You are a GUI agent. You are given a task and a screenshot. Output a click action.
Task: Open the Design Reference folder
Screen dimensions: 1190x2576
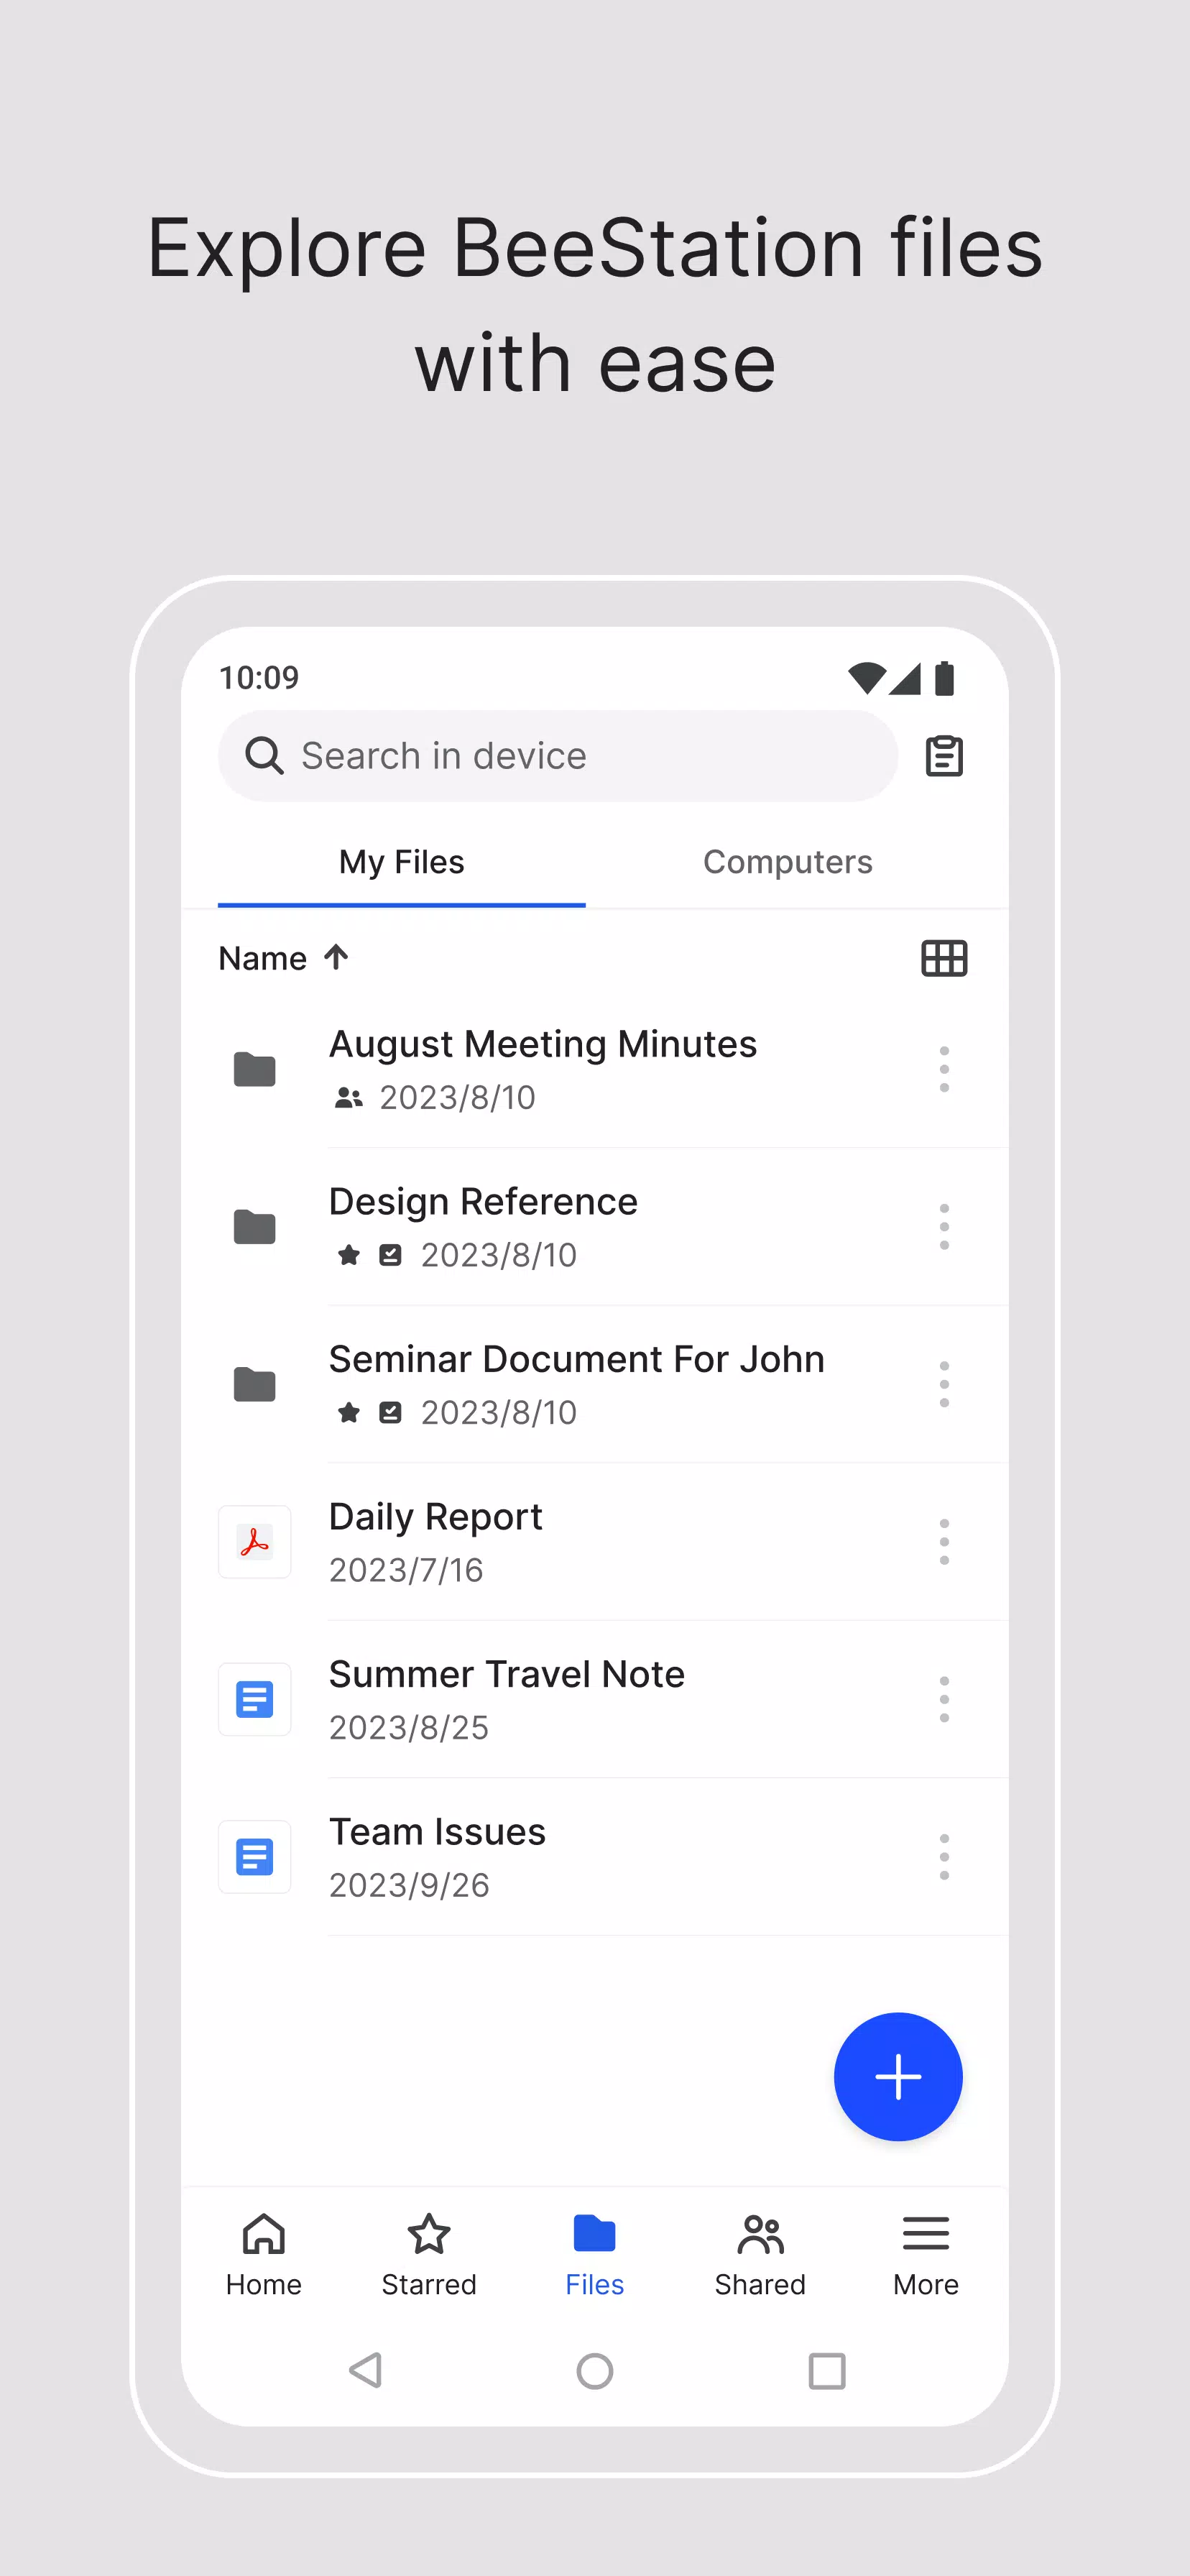[x=595, y=1227]
